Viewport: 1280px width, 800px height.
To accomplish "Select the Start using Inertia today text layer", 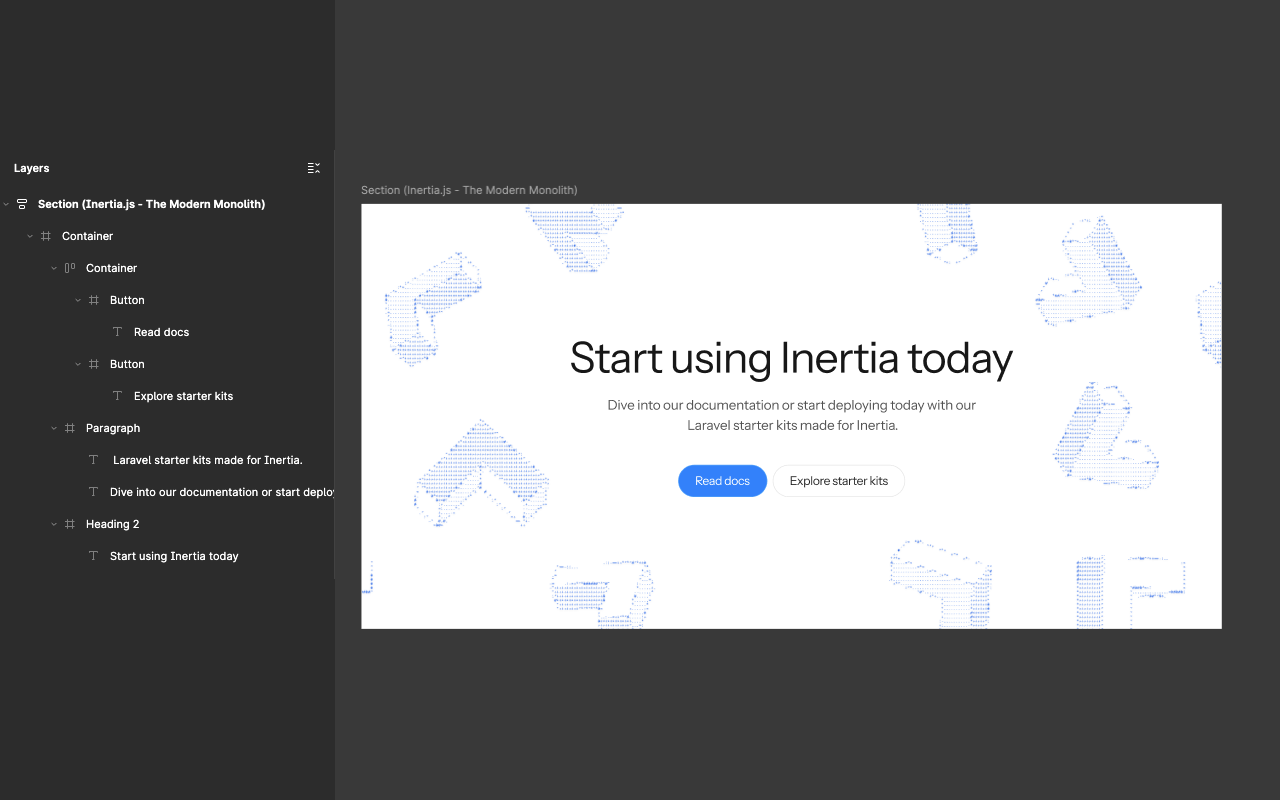I will (x=174, y=556).
